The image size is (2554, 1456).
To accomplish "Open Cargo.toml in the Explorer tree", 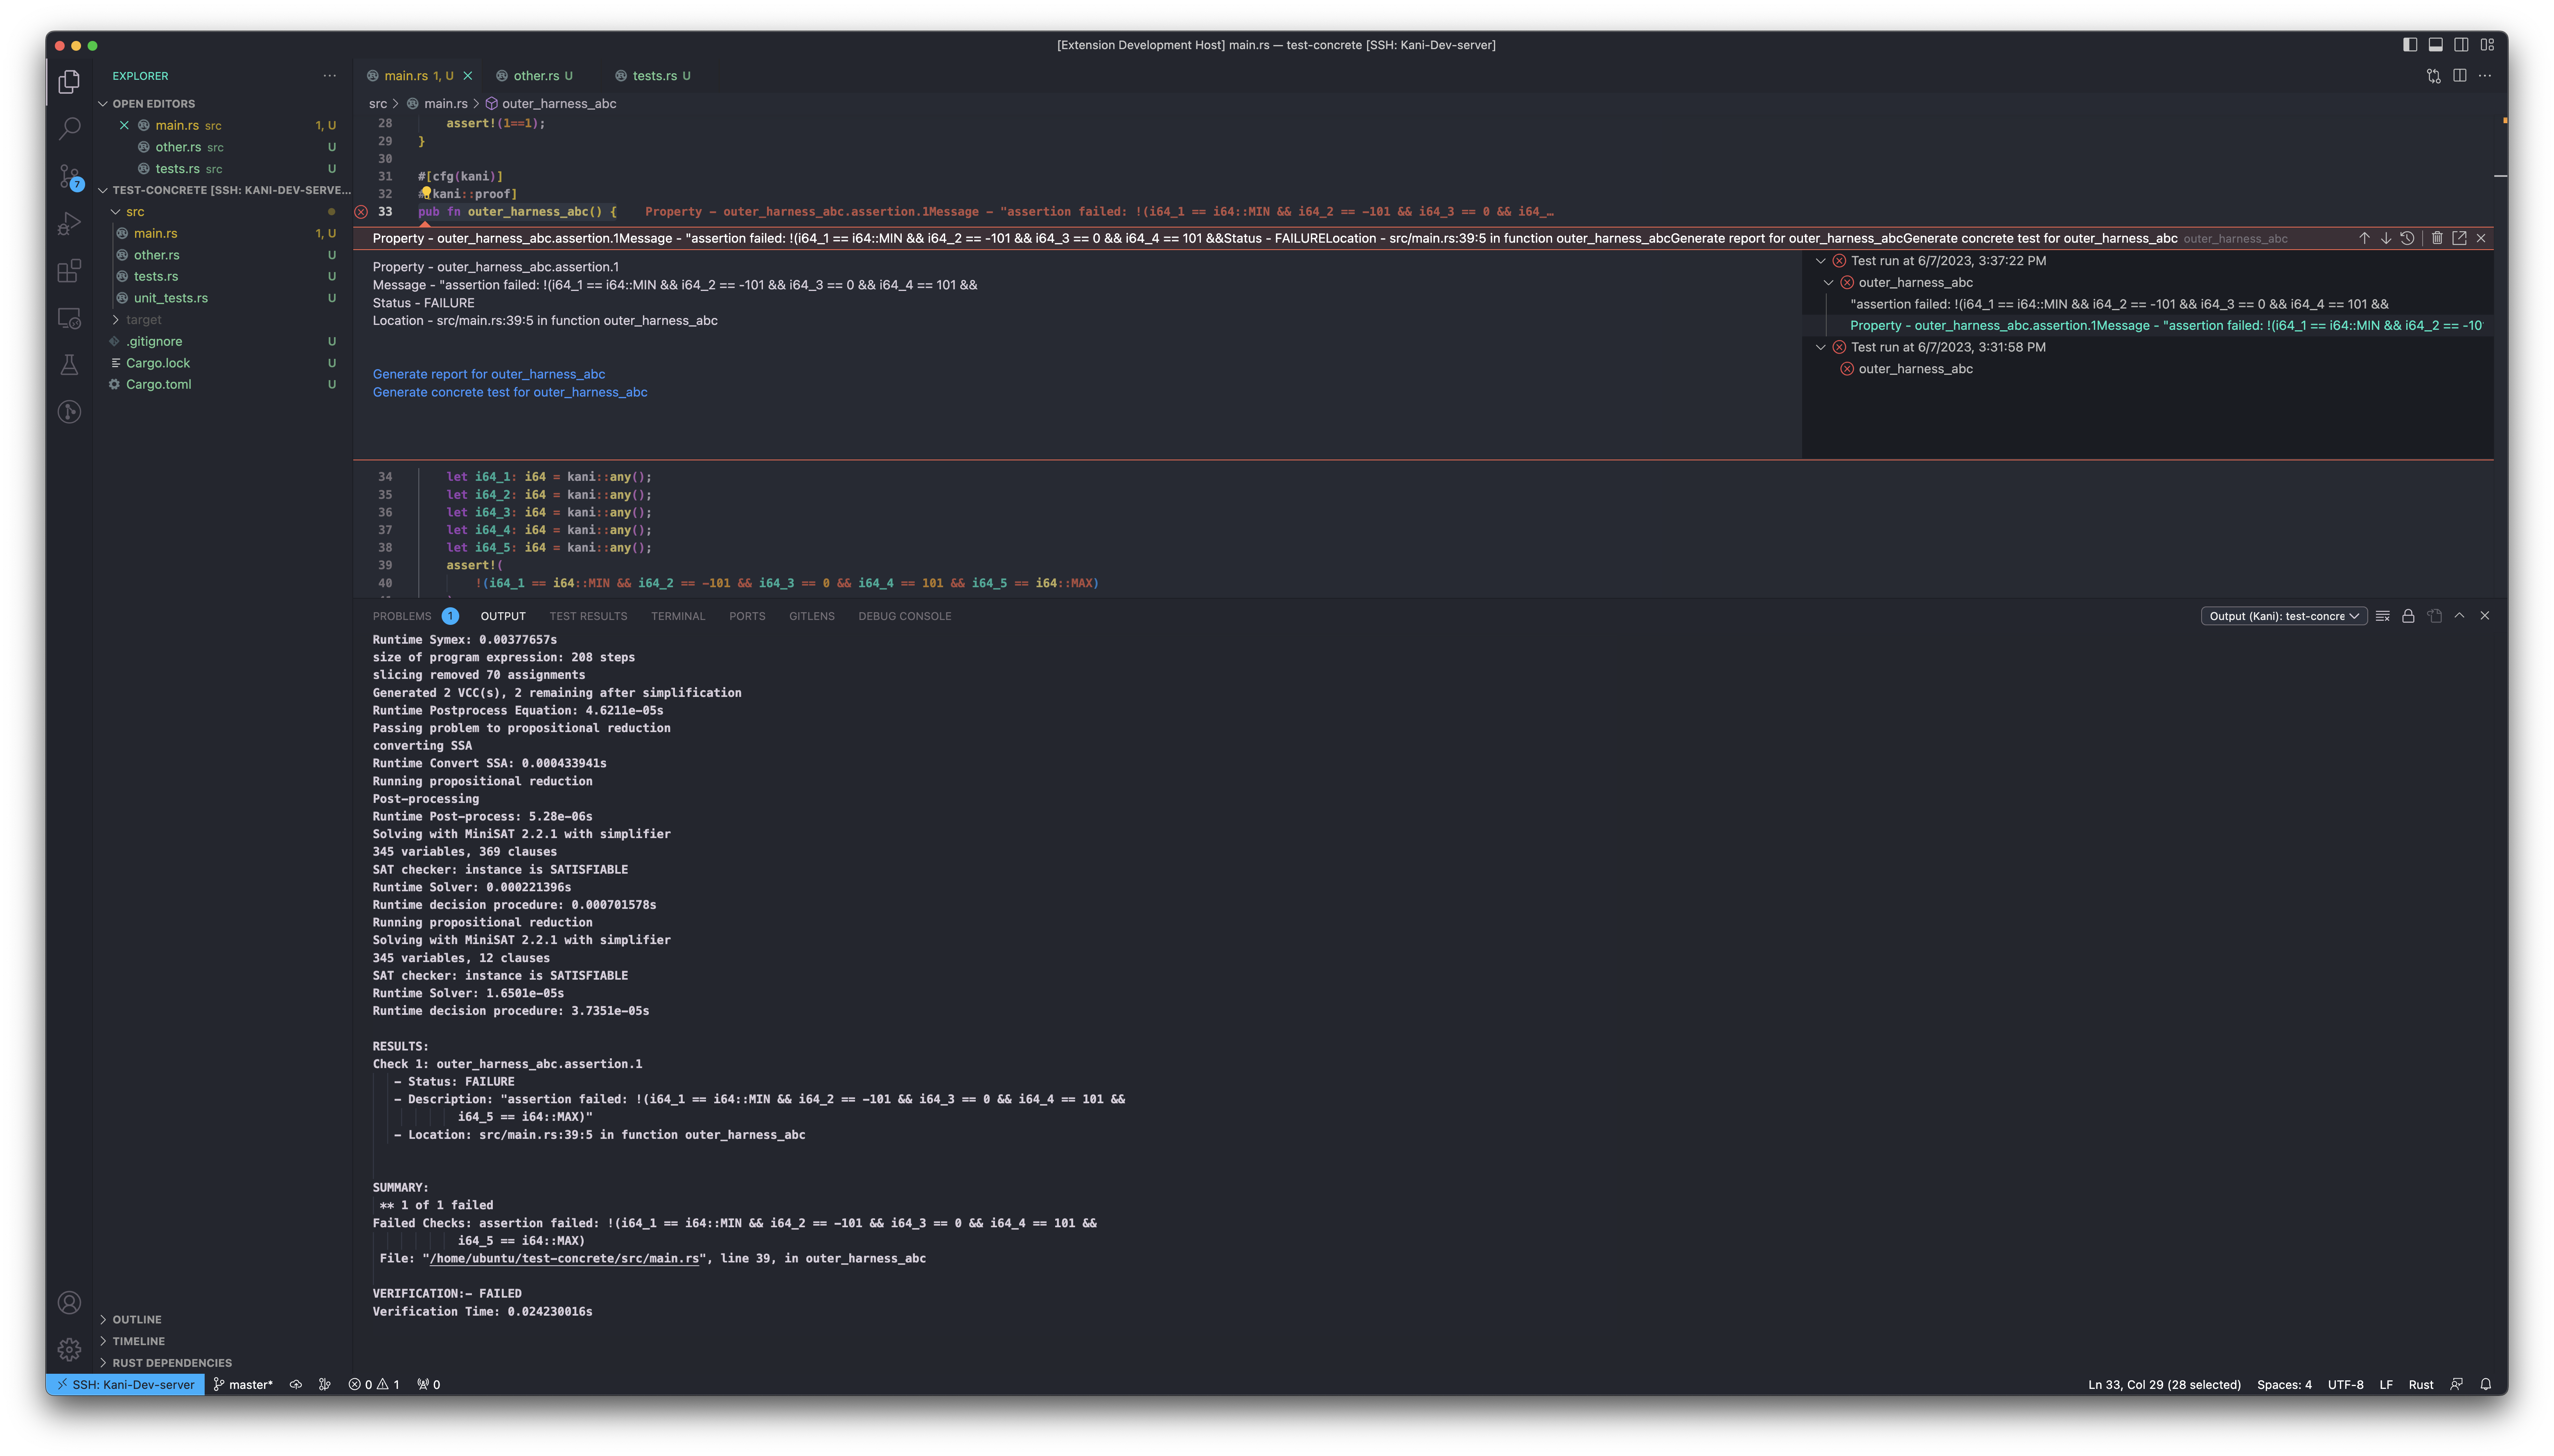I will tap(158, 384).
